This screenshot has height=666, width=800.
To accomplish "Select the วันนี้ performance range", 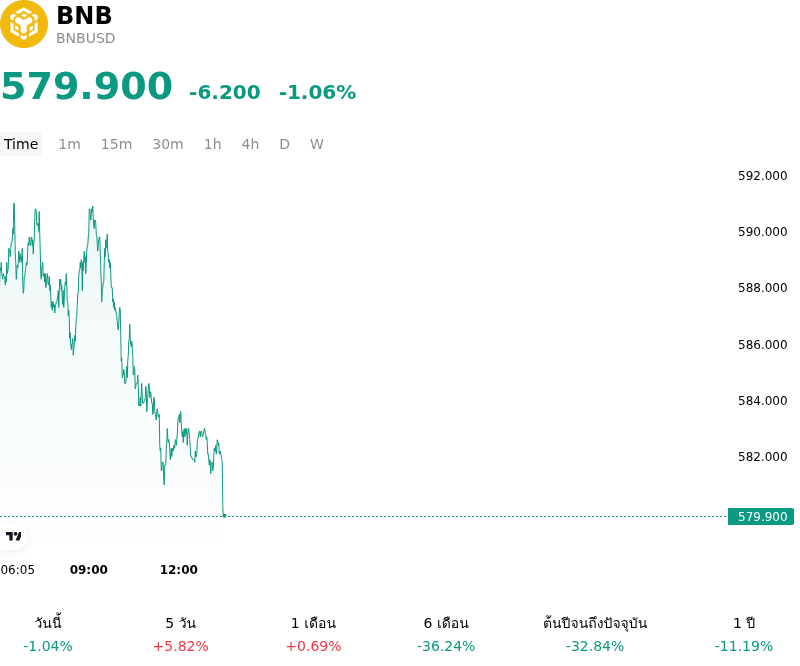I will click(48, 634).
